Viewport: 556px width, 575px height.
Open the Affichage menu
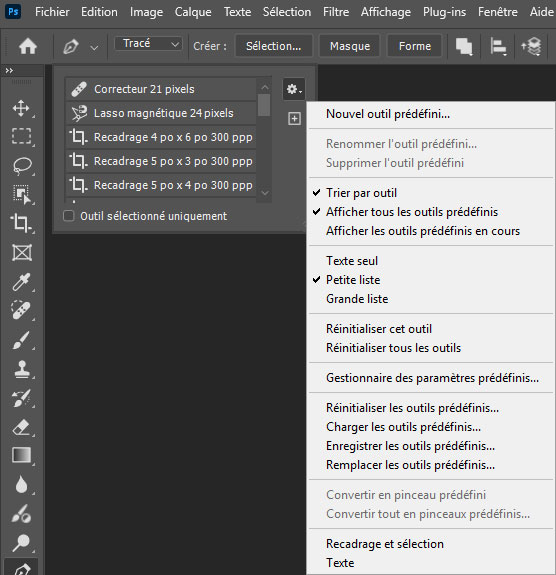[x=385, y=12]
